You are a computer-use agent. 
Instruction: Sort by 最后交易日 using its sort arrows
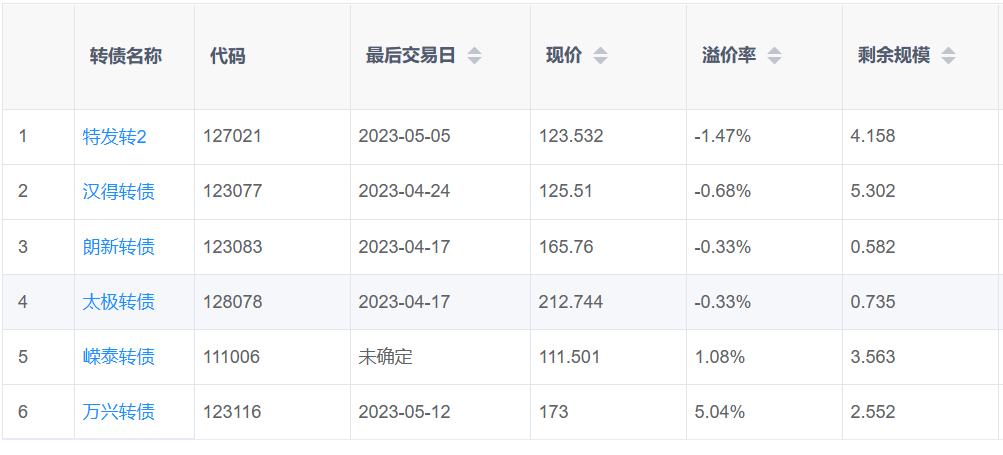[x=474, y=56]
